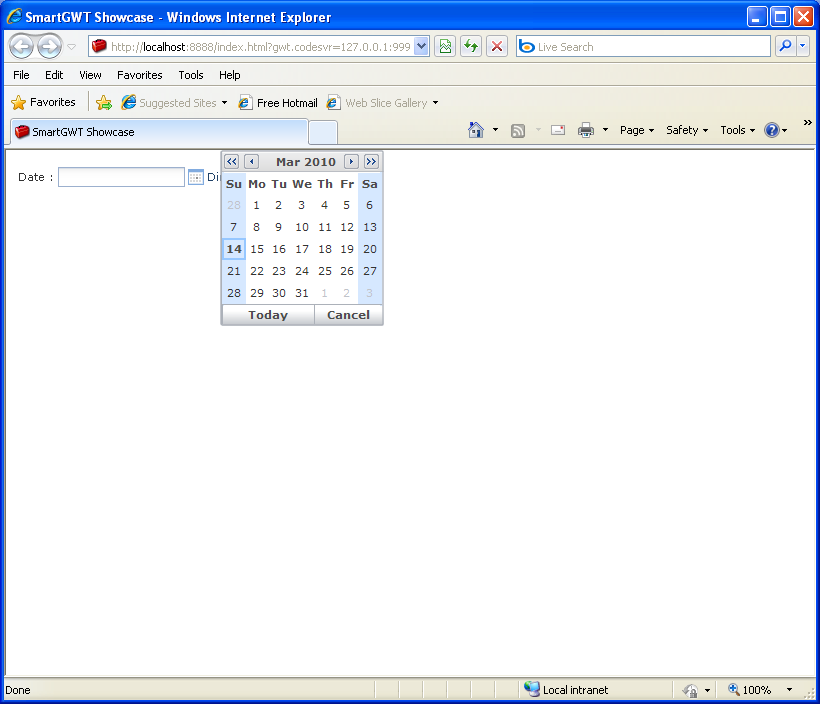The image size is (820, 704).
Task: Click the Refresh page icon
Action: (x=471, y=47)
